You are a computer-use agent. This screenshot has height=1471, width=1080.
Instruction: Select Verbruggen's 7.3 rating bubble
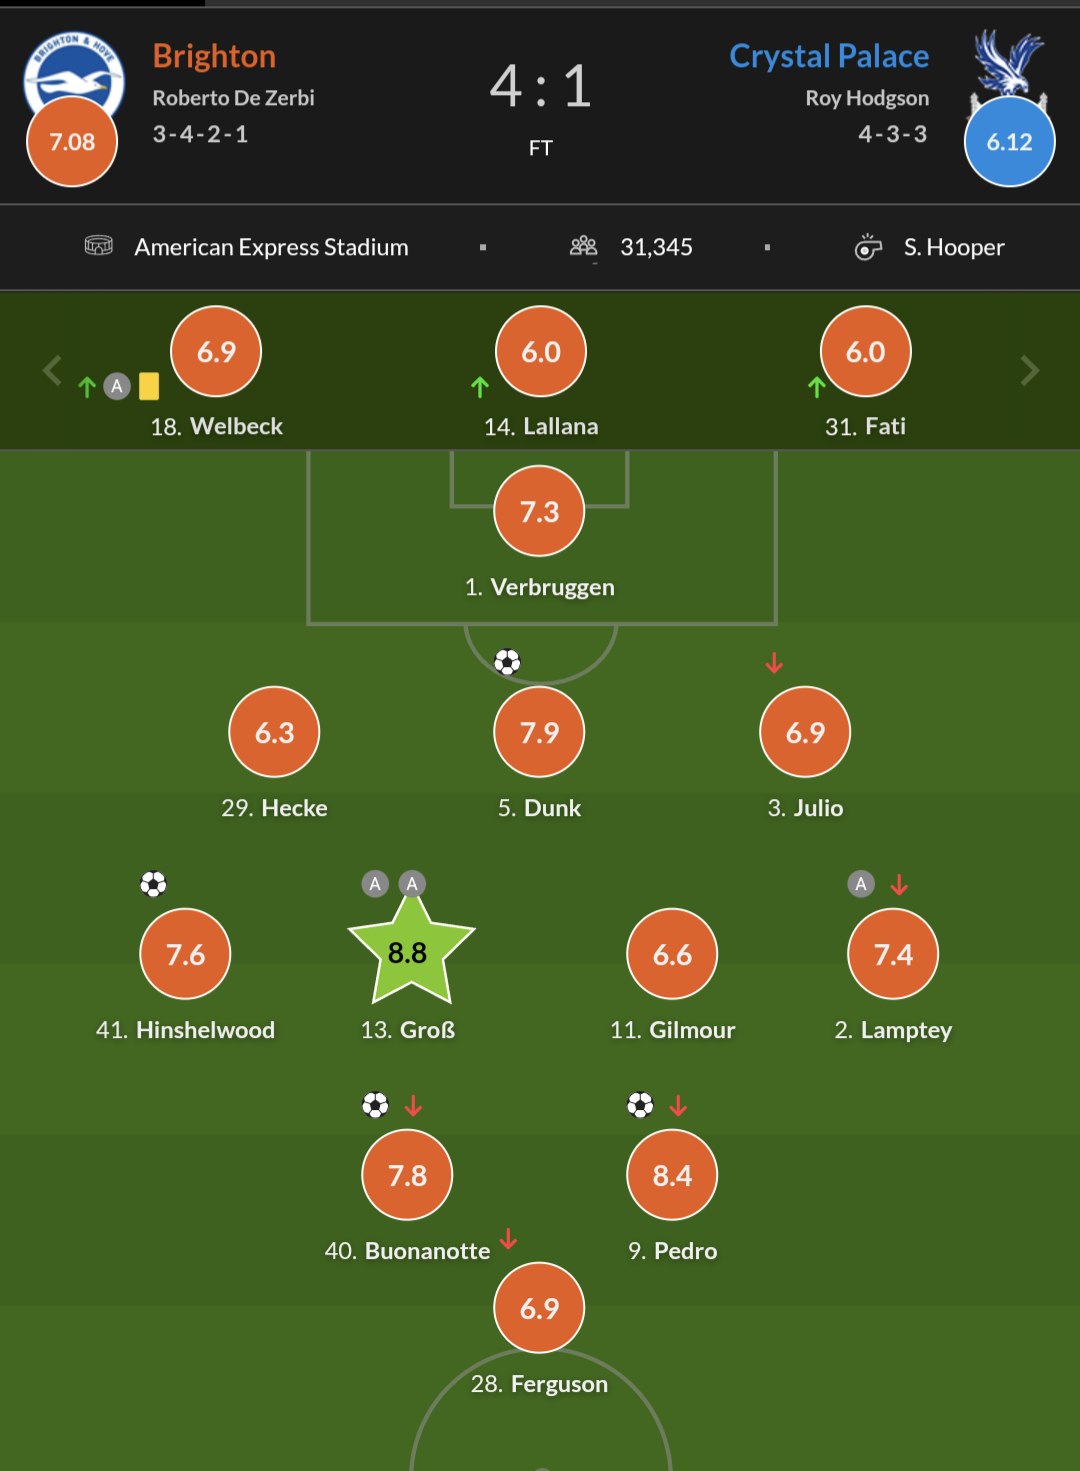click(539, 511)
